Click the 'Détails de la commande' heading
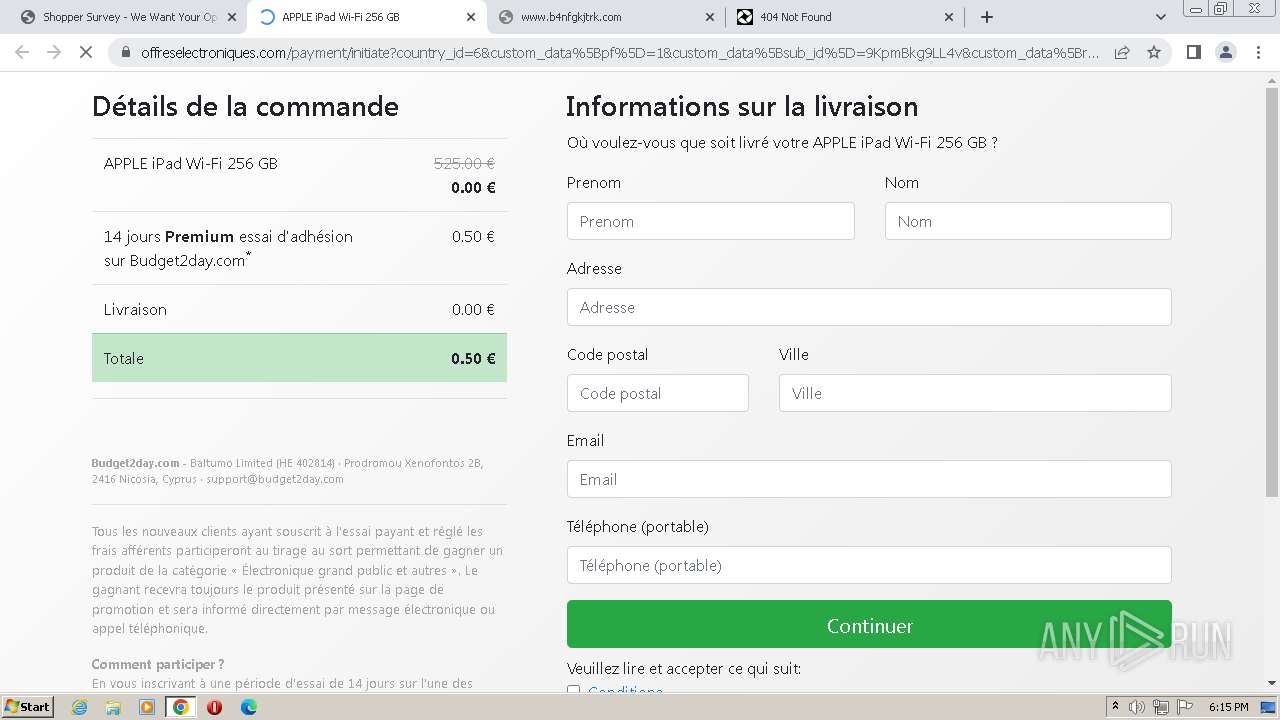1280x720 pixels. tap(245, 106)
